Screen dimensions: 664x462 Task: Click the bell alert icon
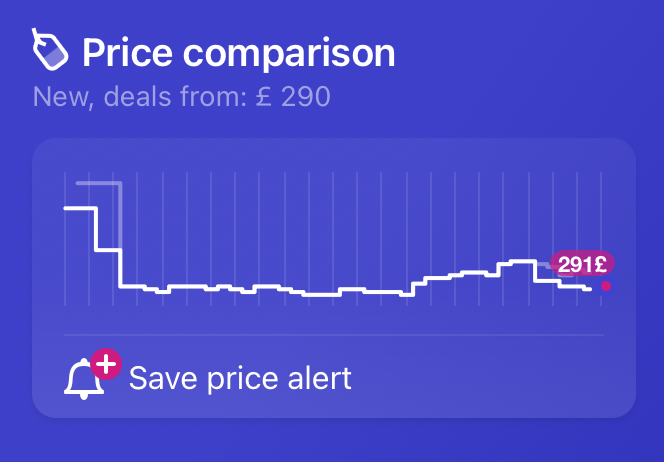point(84,380)
